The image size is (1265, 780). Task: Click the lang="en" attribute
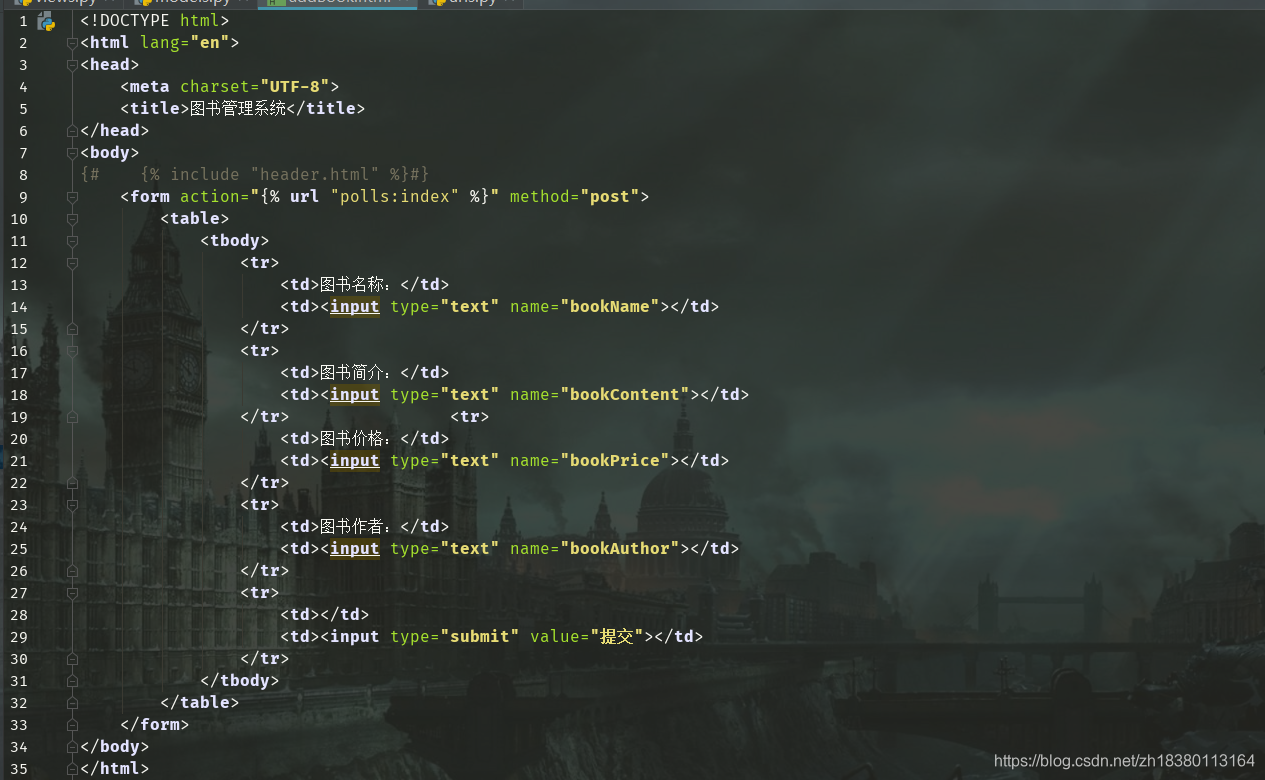[x=185, y=43]
